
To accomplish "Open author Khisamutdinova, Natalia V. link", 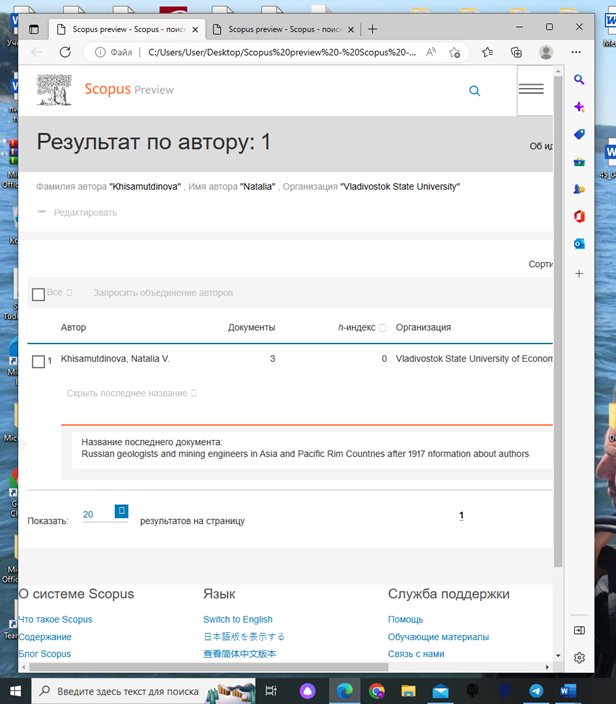I will [x=115, y=358].
